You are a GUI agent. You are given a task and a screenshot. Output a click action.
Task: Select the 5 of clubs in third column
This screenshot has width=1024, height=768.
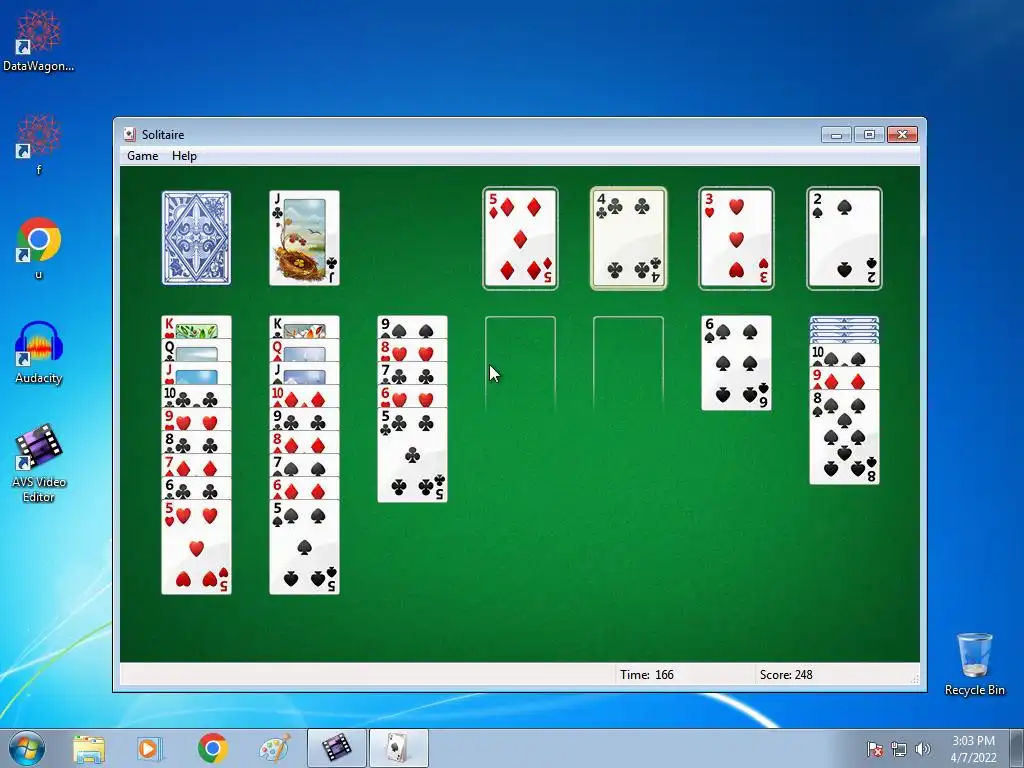coord(412,455)
